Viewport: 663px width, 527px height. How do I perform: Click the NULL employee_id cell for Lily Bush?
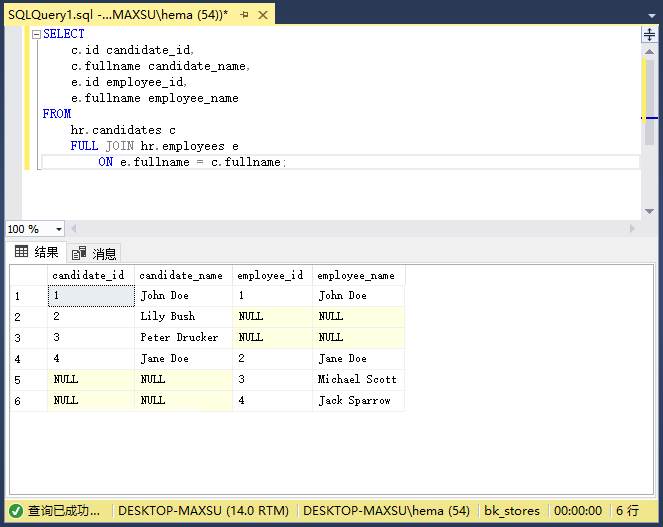tap(272, 317)
